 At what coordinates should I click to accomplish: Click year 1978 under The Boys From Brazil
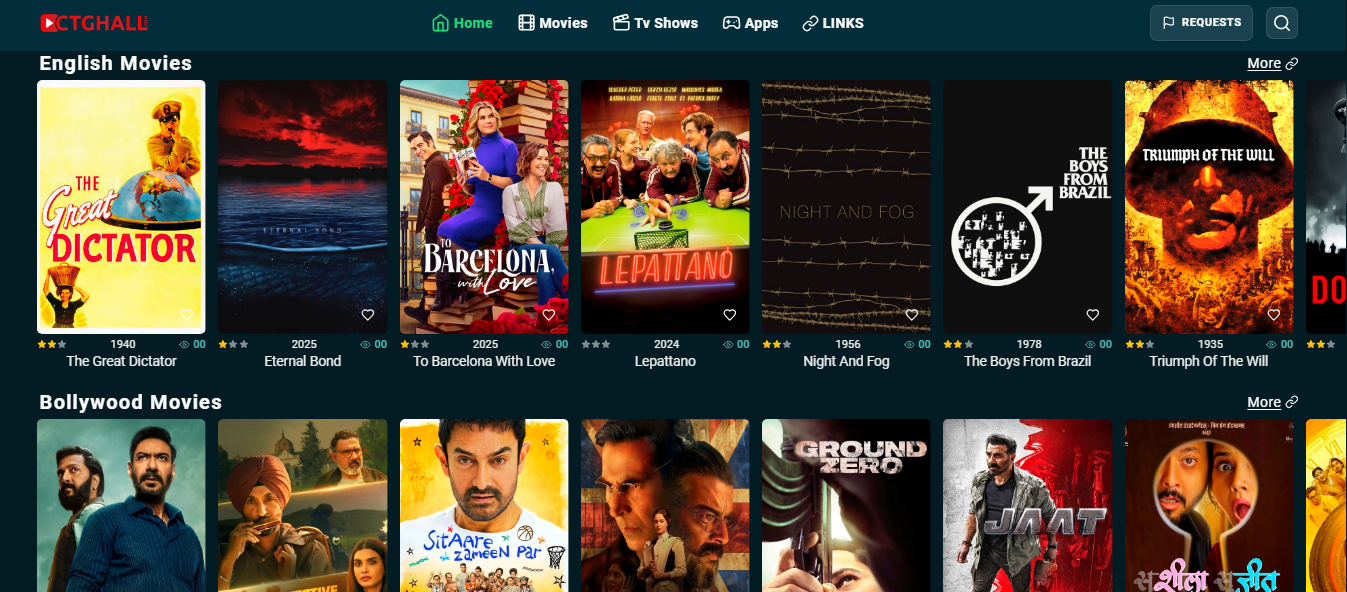click(x=1029, y=344)
